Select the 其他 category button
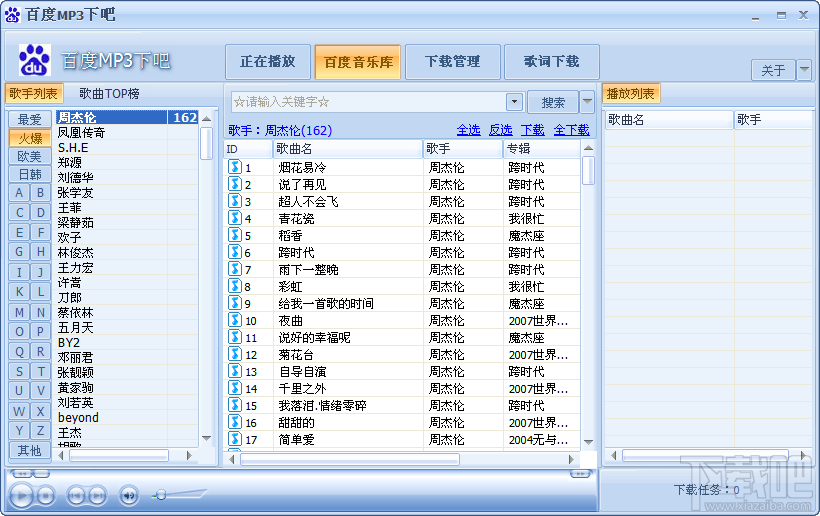 30,450
